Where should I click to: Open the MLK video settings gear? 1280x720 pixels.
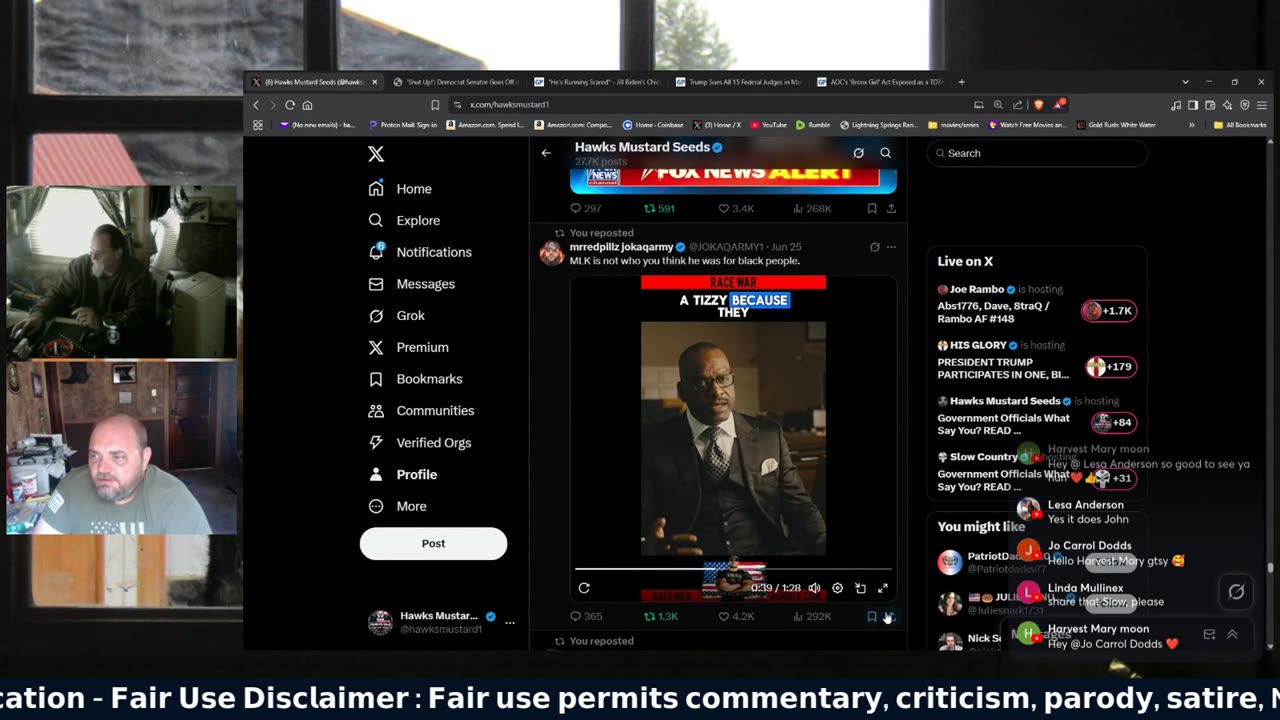(x=837, y=588)
